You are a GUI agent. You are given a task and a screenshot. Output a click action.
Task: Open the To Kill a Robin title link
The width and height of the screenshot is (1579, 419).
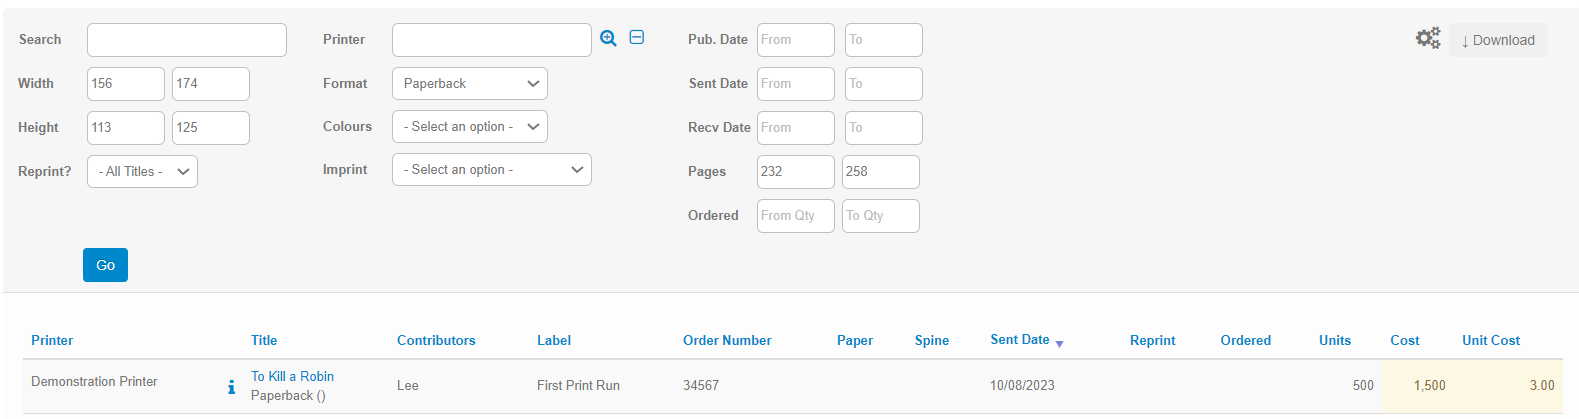(292, 376)
